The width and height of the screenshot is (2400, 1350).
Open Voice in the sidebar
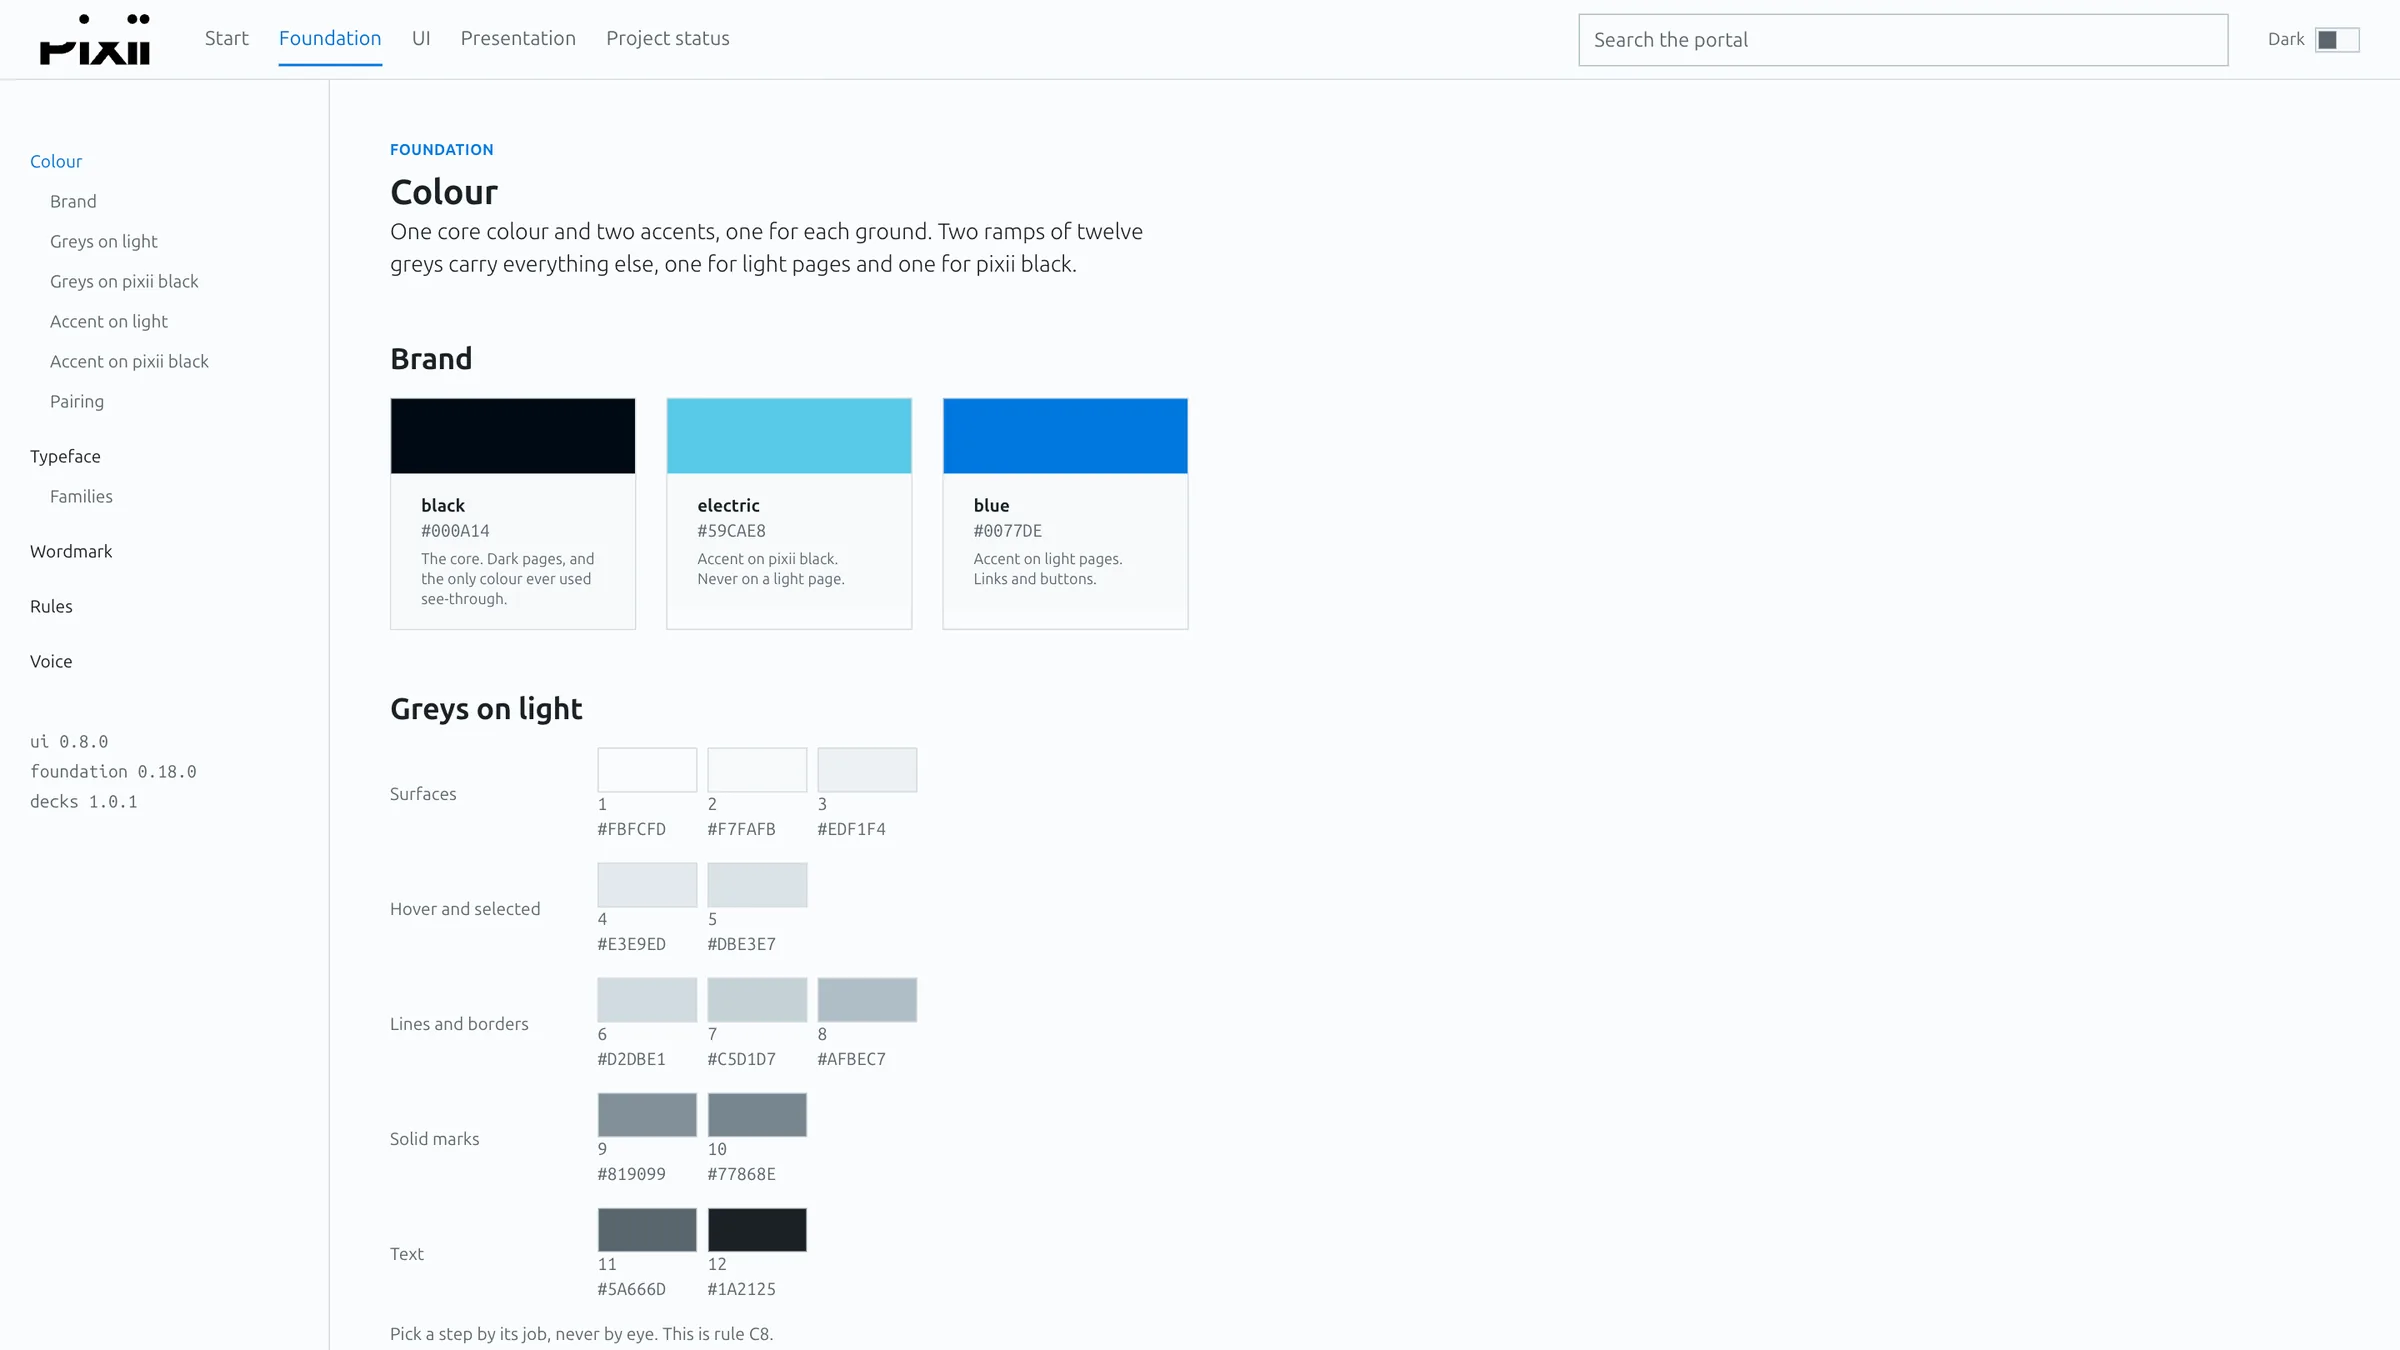pos(51,661)
